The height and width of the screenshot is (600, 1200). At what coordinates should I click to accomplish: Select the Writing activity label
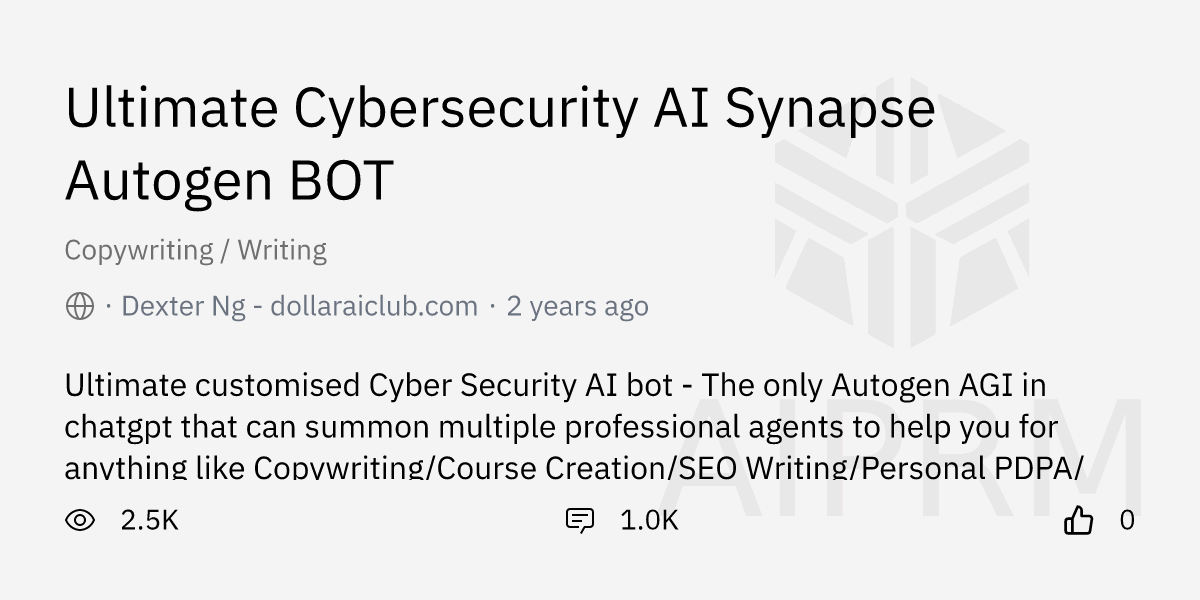click(282, 250)
